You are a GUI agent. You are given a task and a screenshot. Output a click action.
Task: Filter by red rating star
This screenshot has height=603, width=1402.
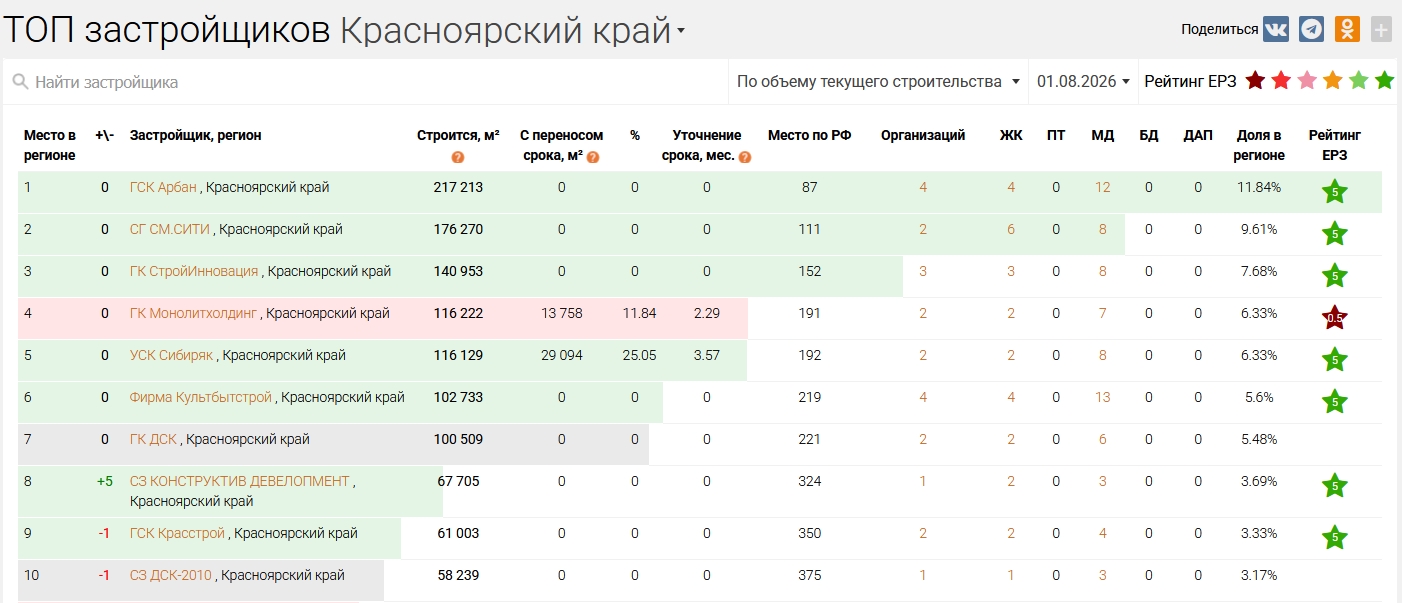coord(1281,81)
